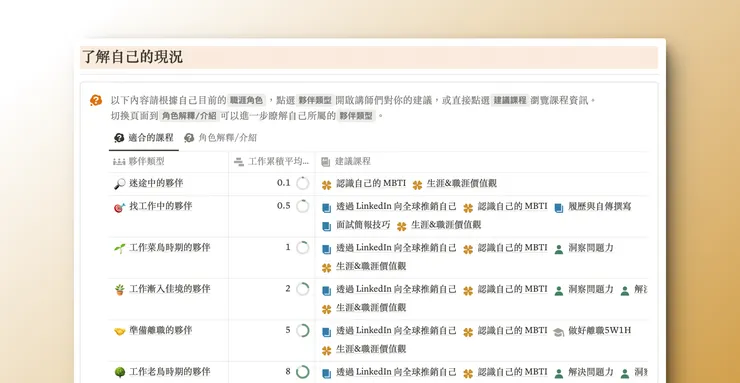The image size is (740, 383).
Task: Click the blue book icon beside LinkedIn in 準備離職 row
Action: [x=327, y=332]
